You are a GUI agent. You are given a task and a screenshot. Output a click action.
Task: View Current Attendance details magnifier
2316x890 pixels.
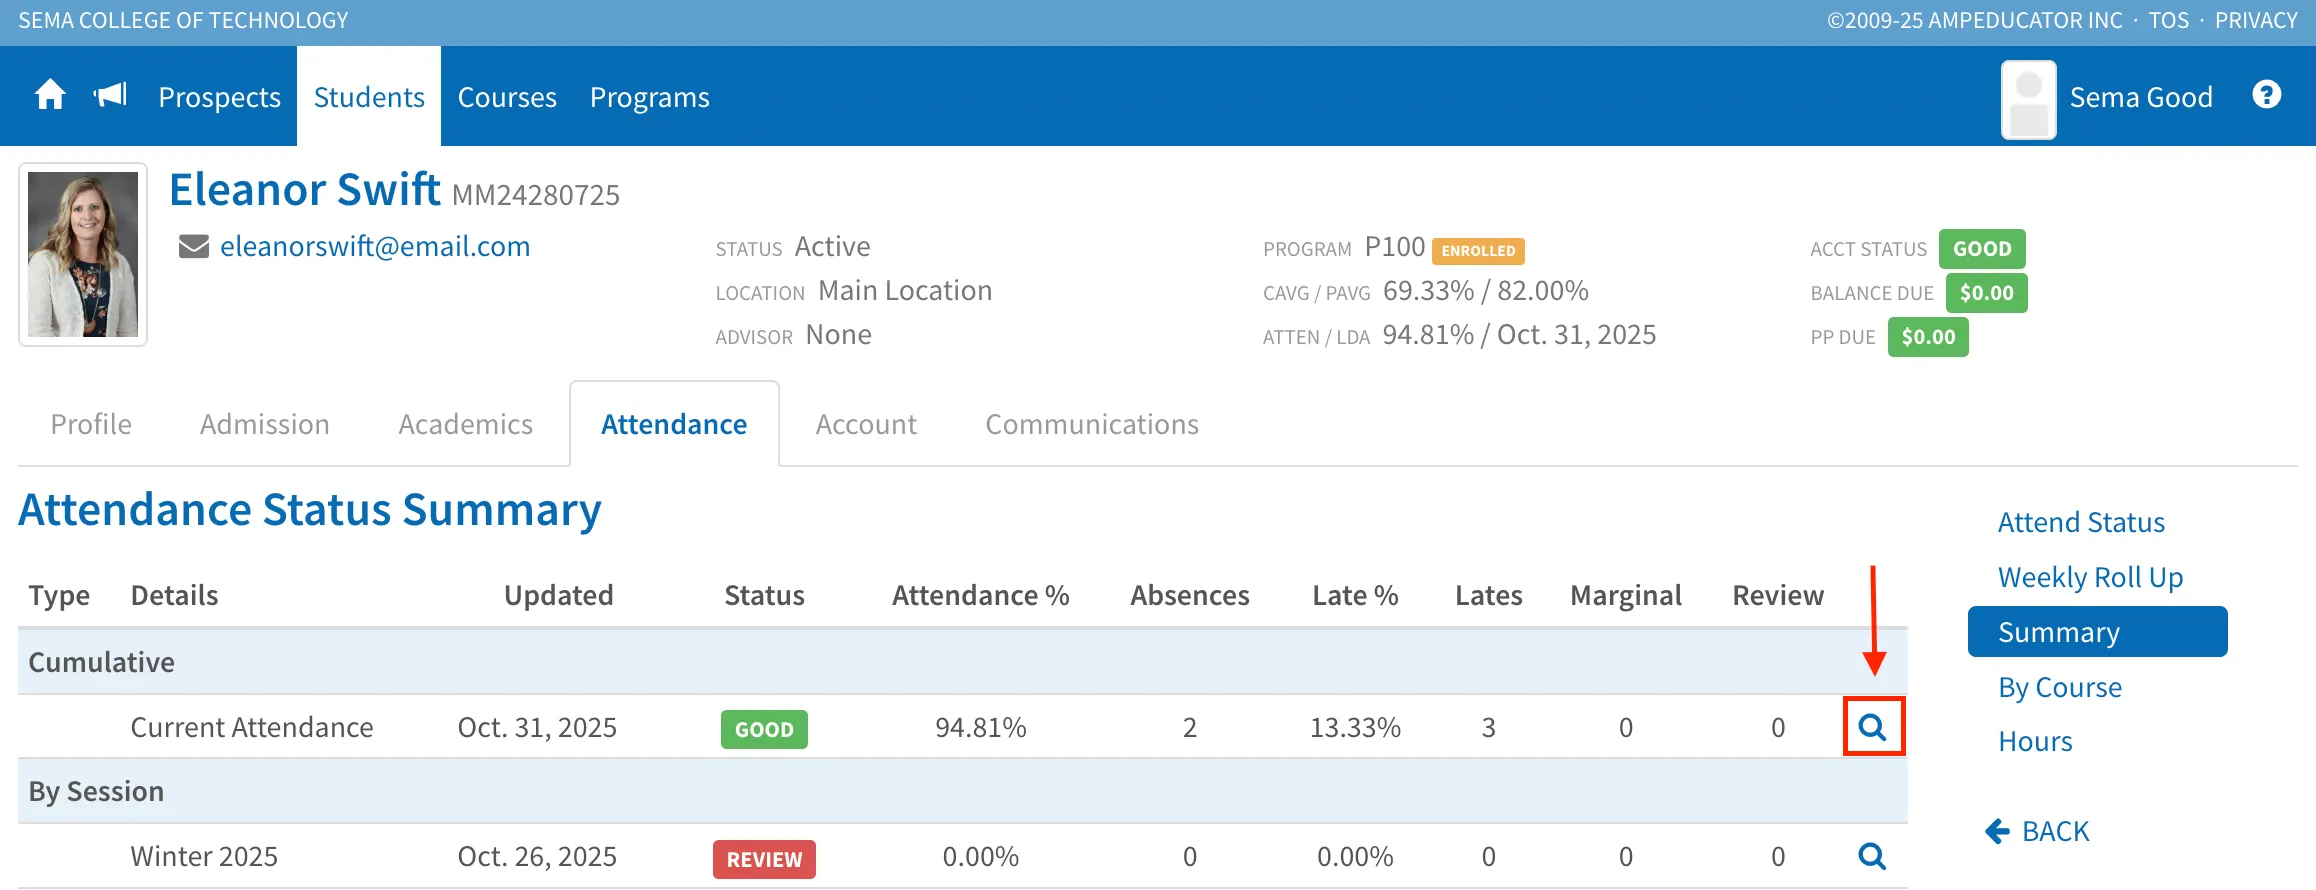[x=1873, y=726]
